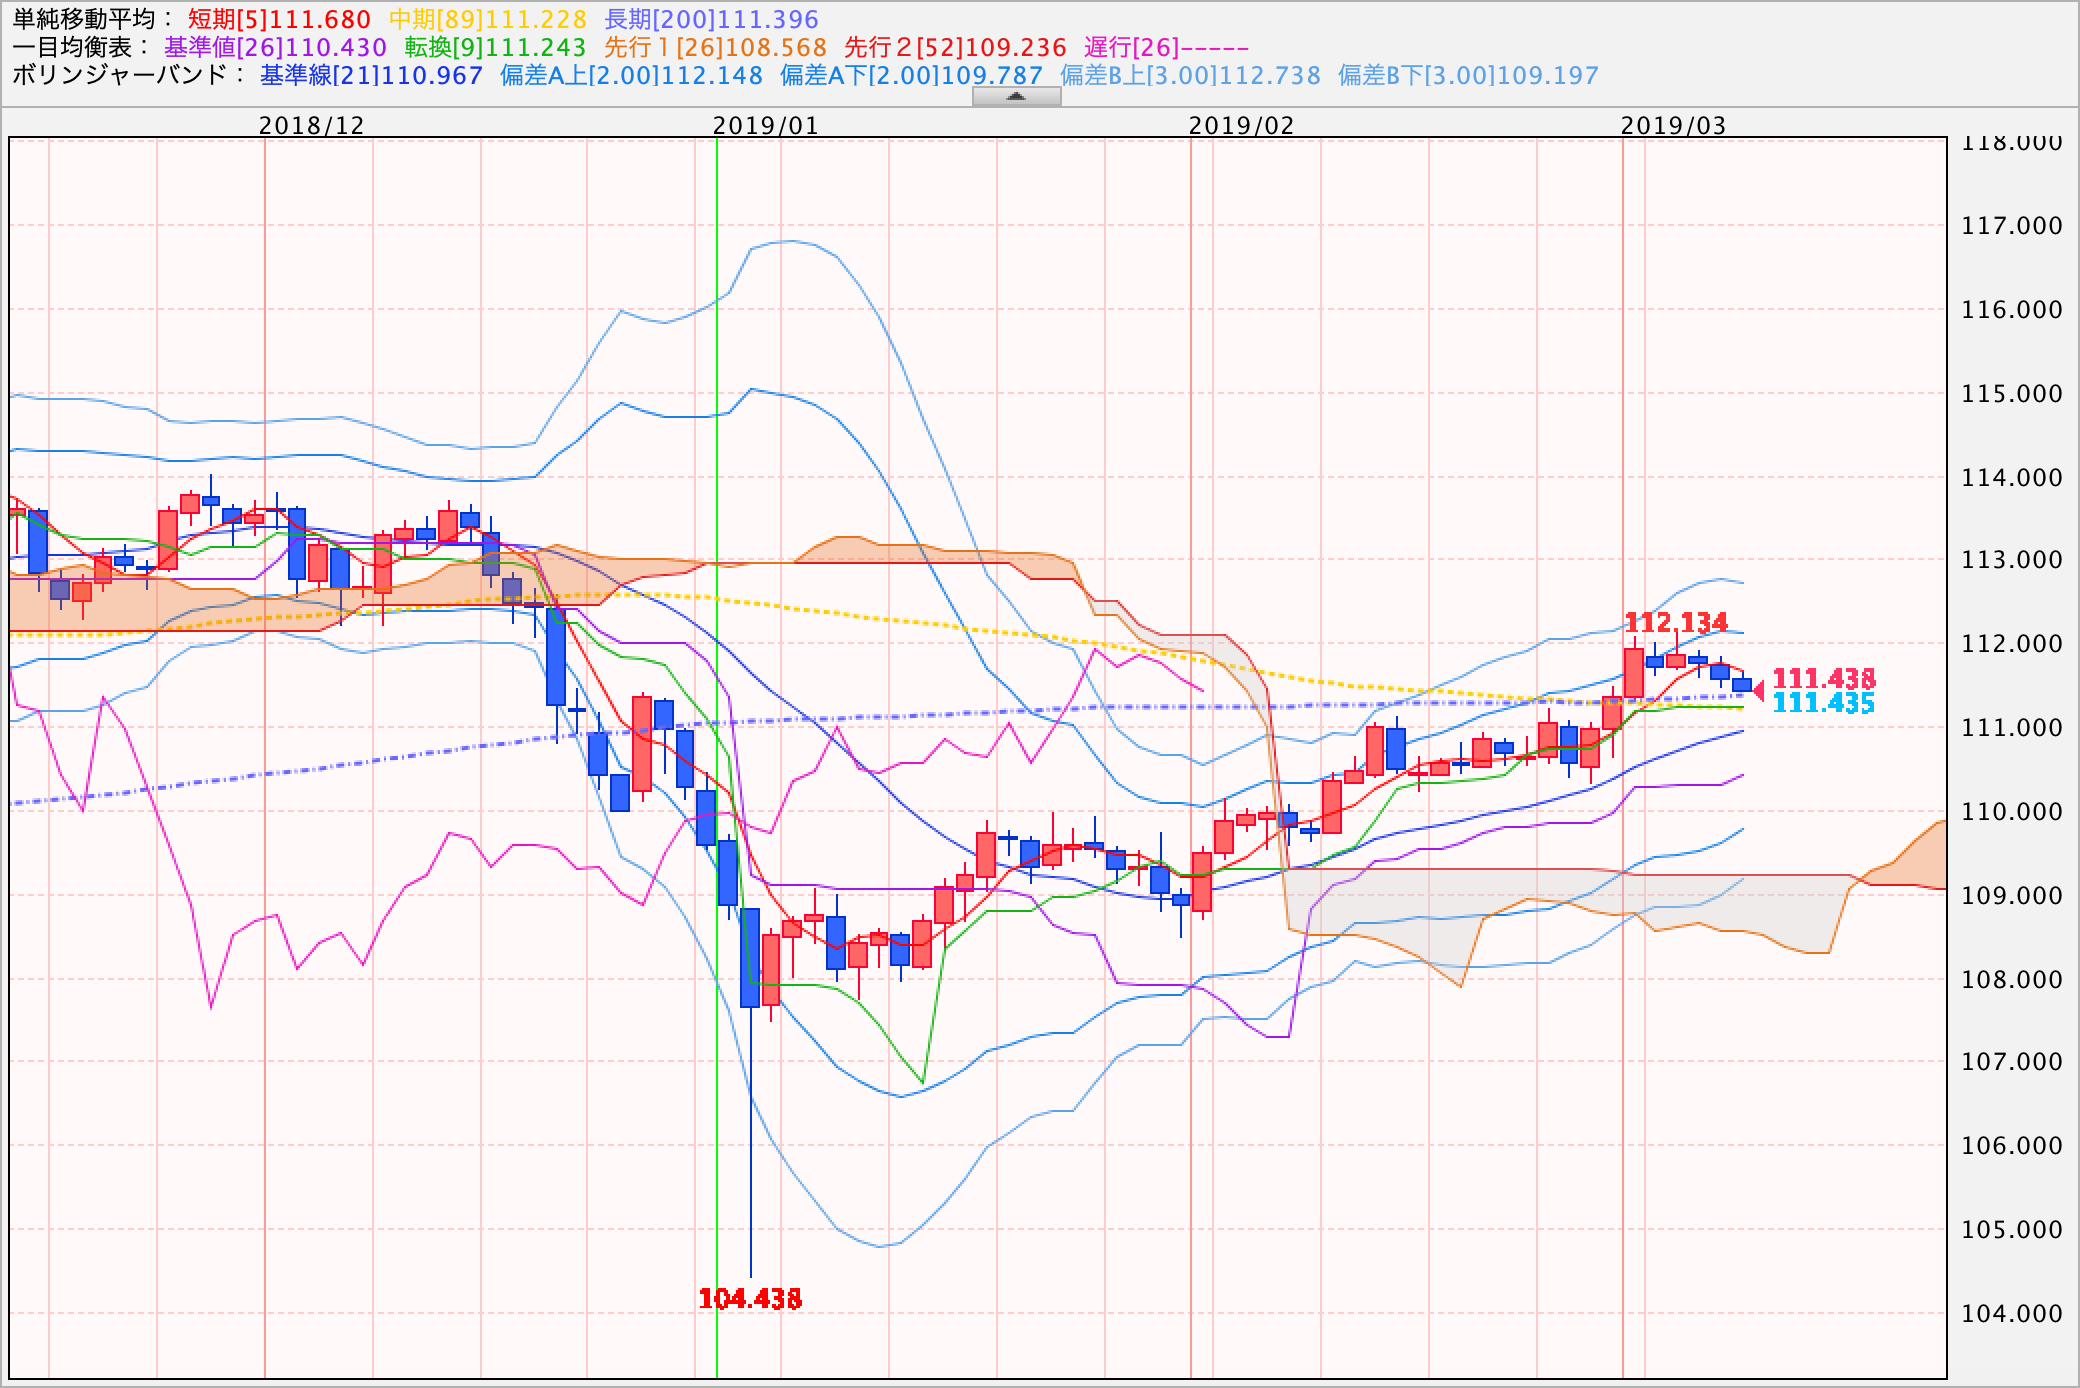Click the 2018/12 date axis label
Image resolution: width=2080 pixels, height=1388 pixels.
click(x=312, y=126)
